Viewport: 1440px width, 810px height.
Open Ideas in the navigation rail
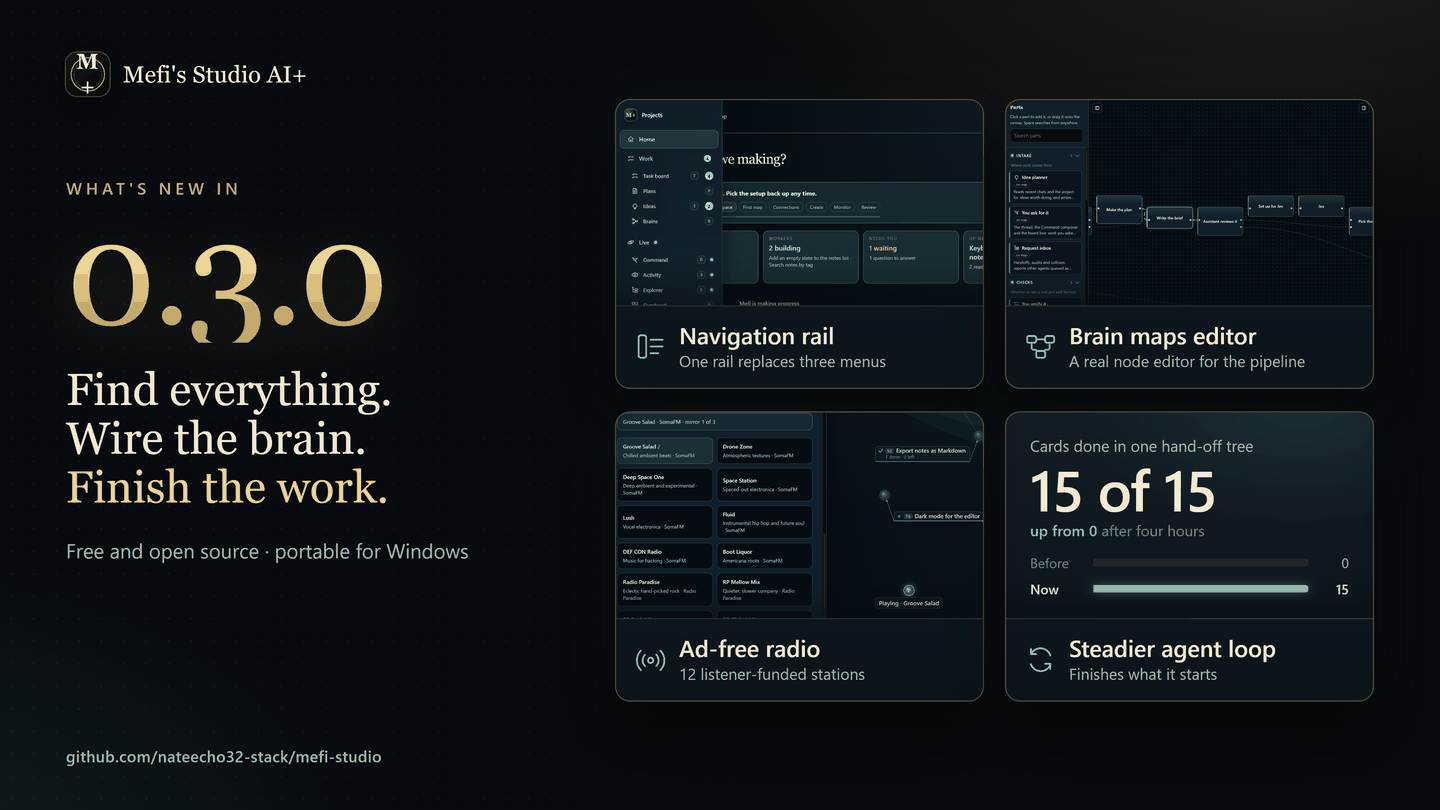coord(670,206)
